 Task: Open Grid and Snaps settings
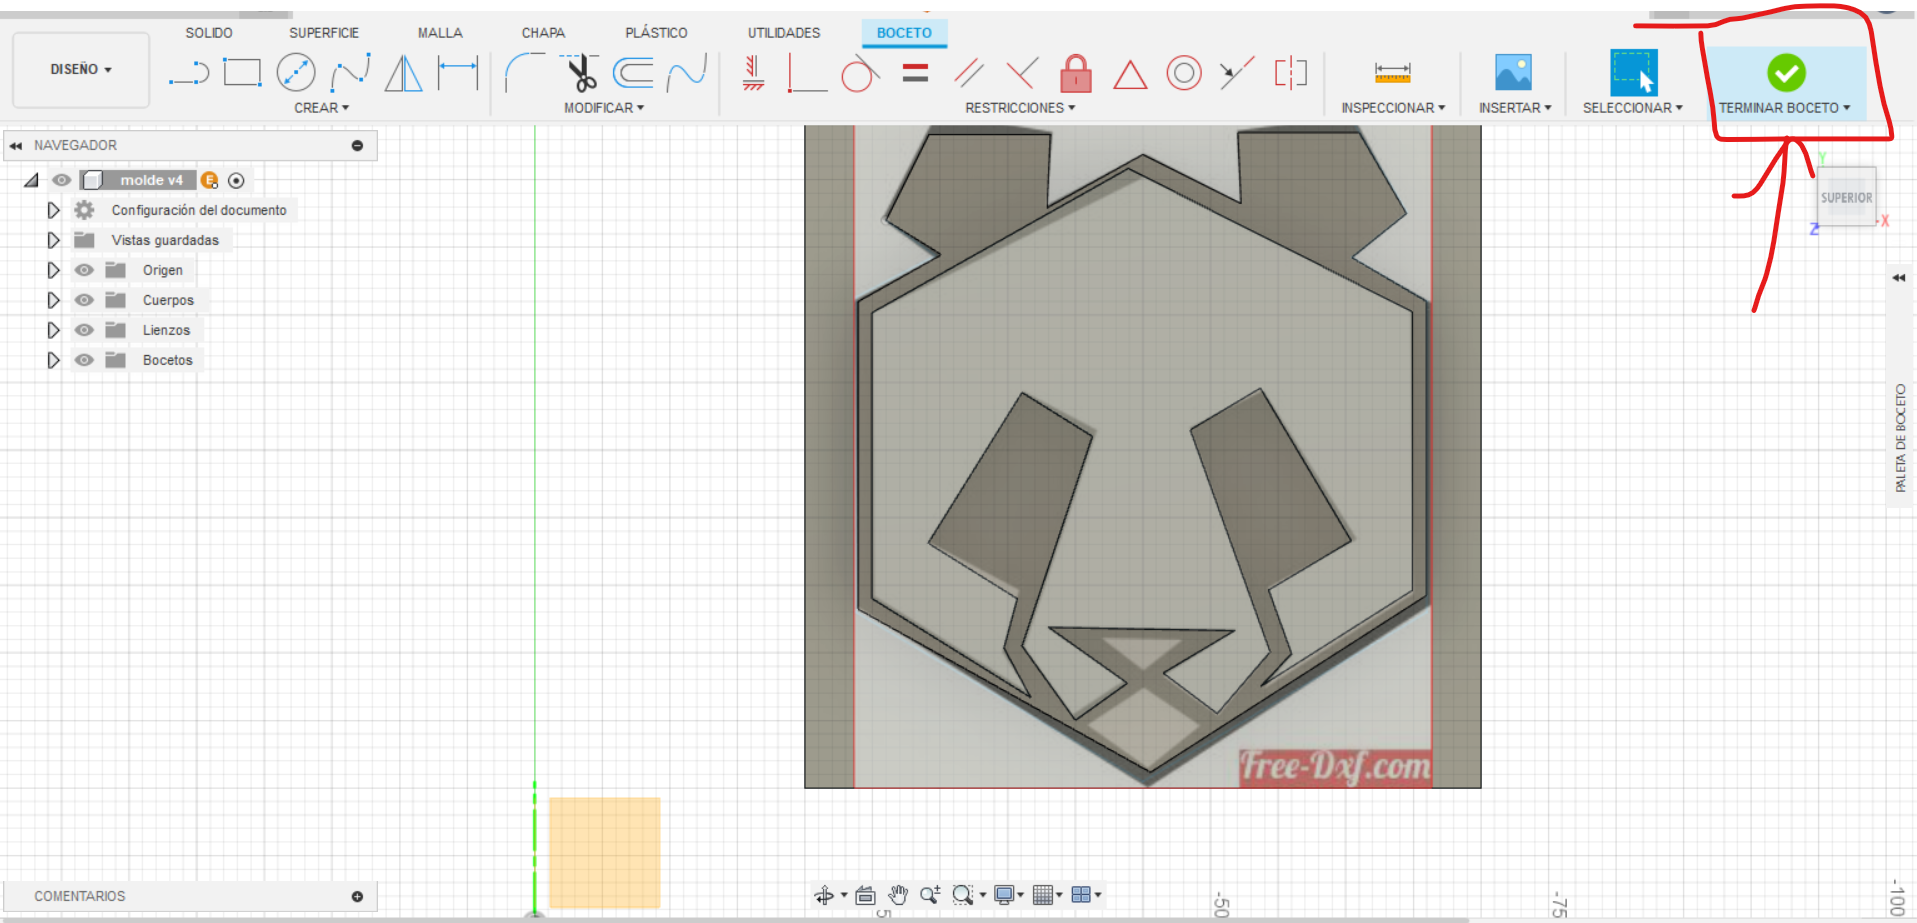[1043, 895]
